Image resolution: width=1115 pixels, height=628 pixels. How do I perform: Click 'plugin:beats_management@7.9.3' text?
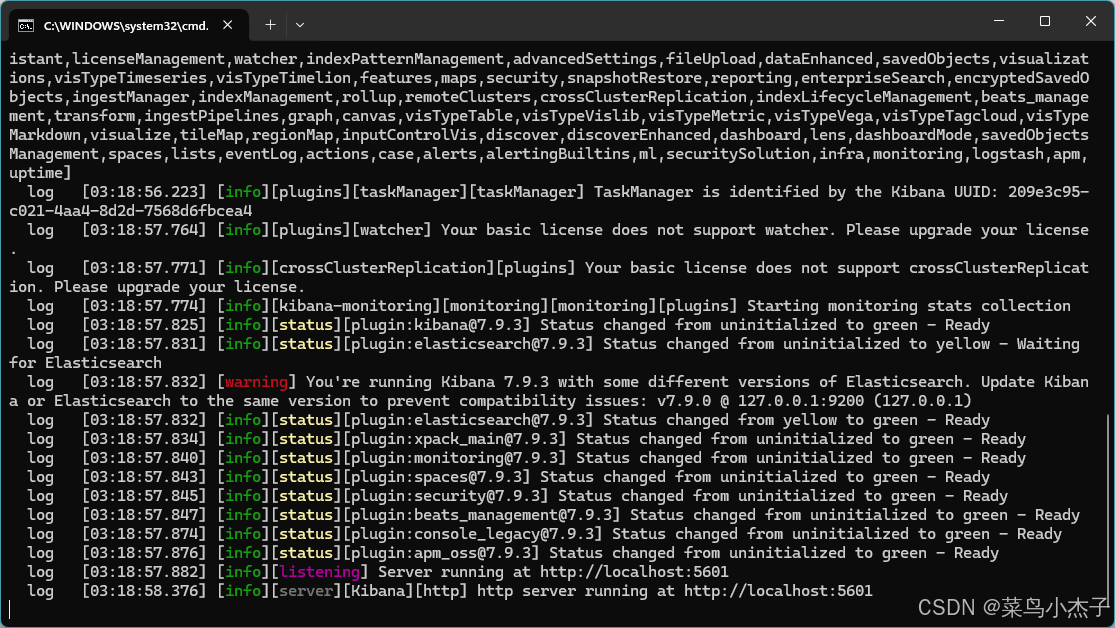481,515
